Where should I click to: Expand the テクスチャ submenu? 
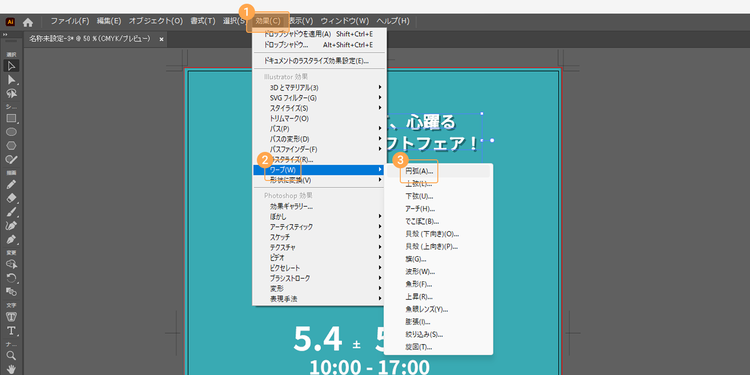pyautogui.click(x=319, y=247)
